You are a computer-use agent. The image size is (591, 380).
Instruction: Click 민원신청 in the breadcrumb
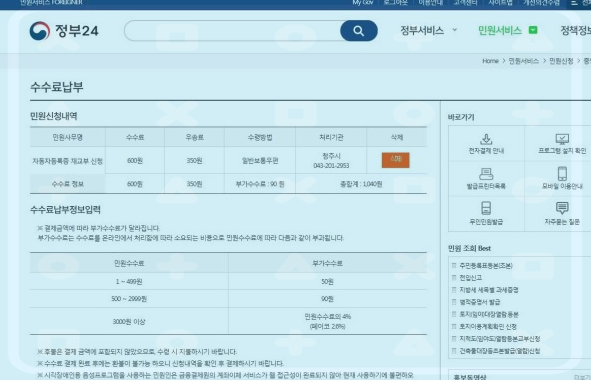point(561,61)
